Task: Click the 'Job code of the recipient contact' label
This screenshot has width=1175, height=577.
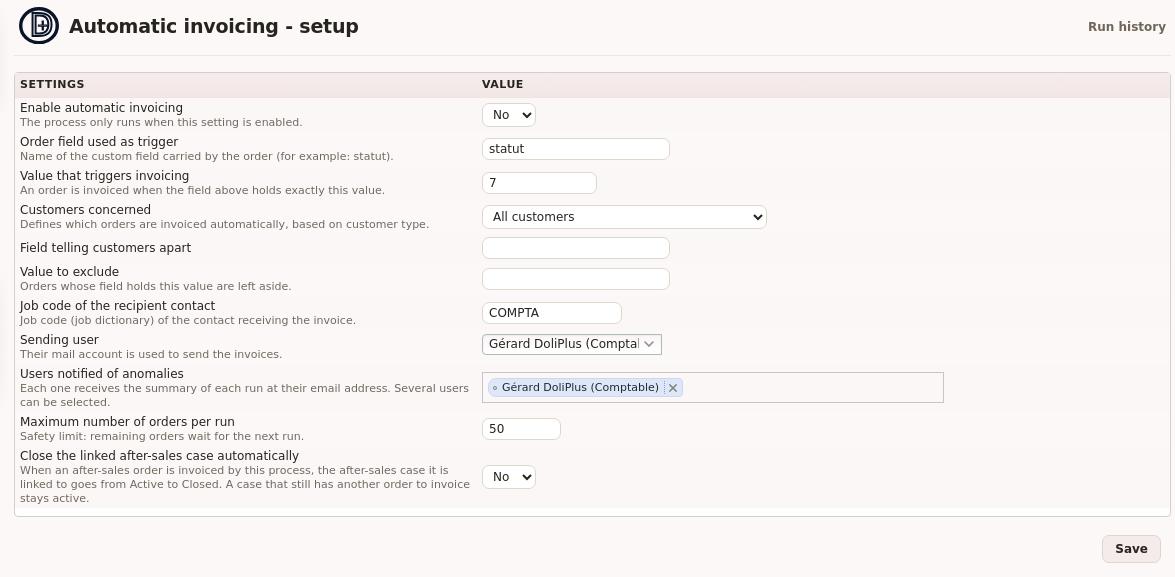Action: 118,306
